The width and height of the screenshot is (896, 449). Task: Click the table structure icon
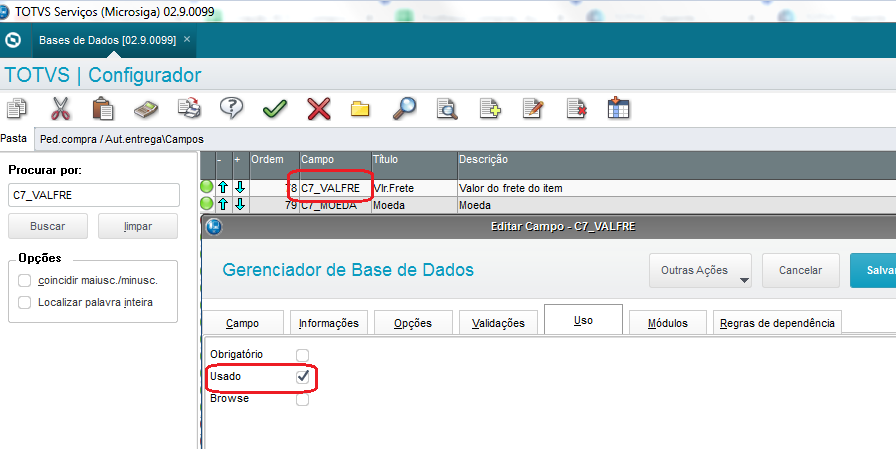tap(618, 107)
